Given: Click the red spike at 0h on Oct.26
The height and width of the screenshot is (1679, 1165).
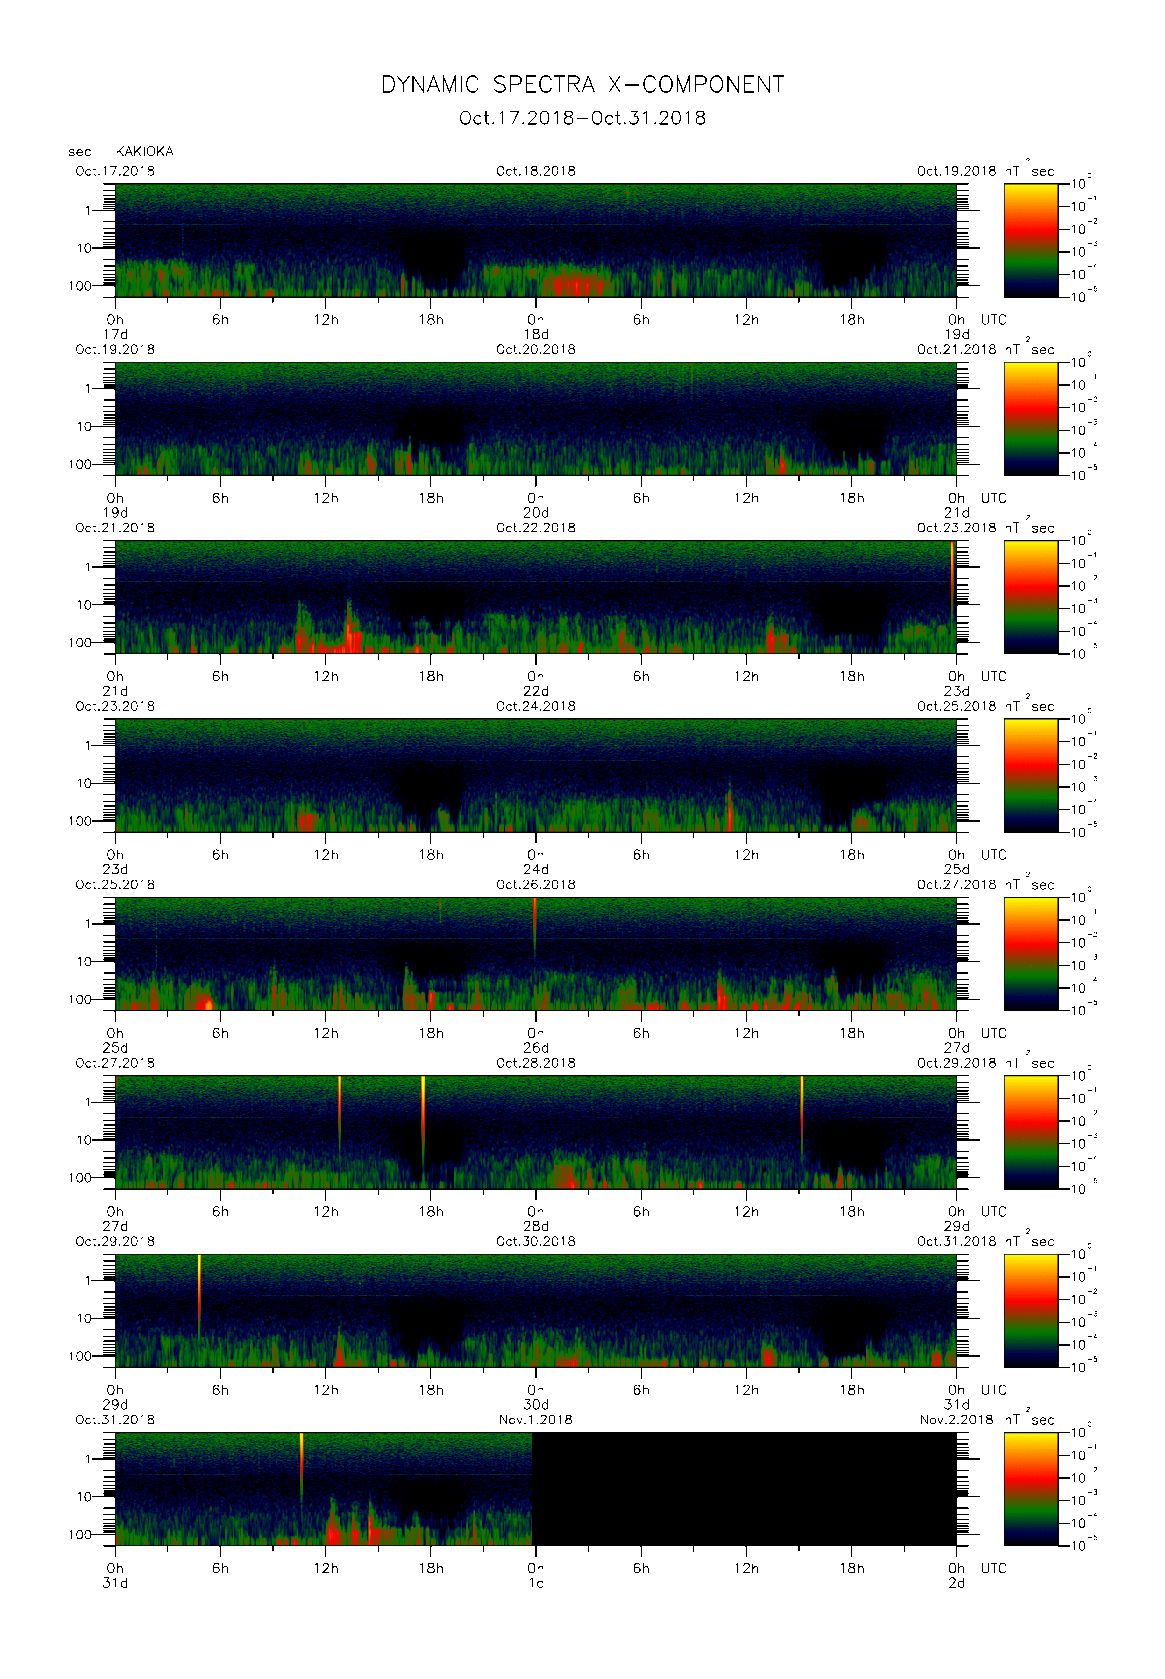Looking at the screenshot, I should click(x=535, y=925).
